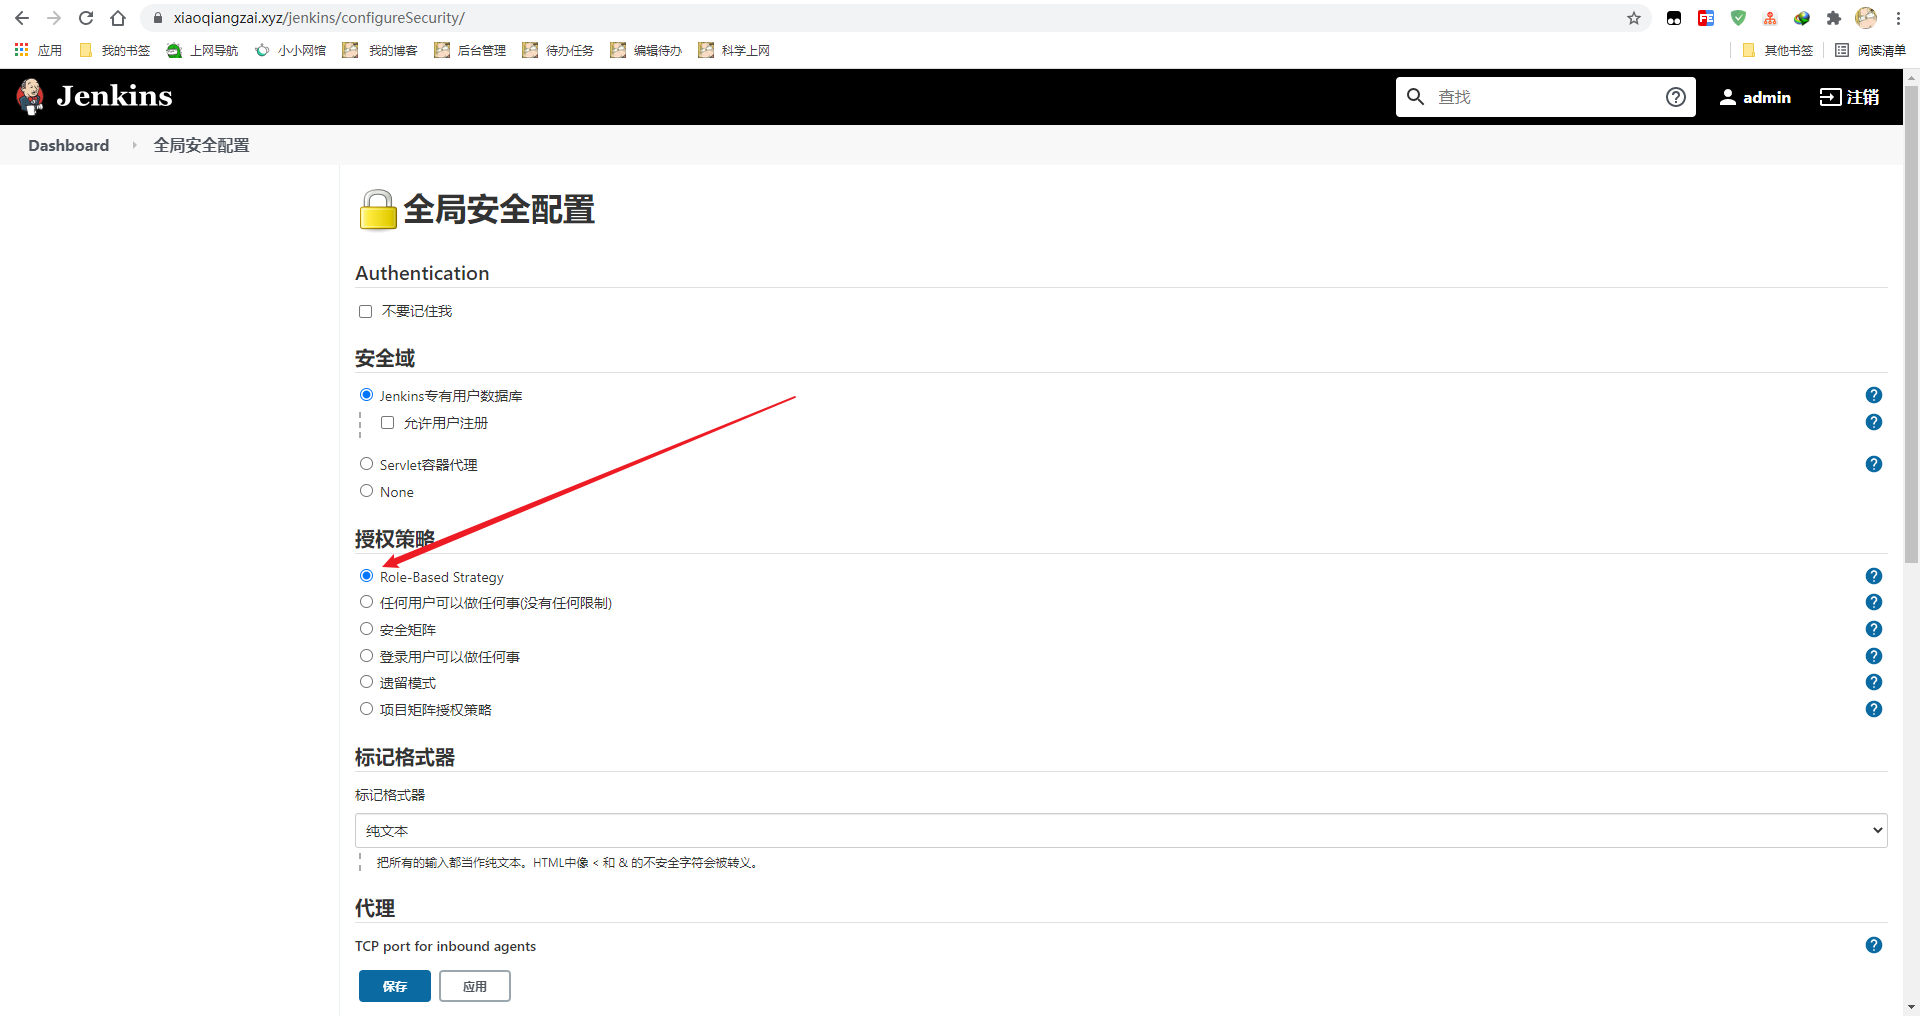Select Jenkins专有用户数据库 radio button
This screenshot has width=1920, height=1016.
[366, 395]
